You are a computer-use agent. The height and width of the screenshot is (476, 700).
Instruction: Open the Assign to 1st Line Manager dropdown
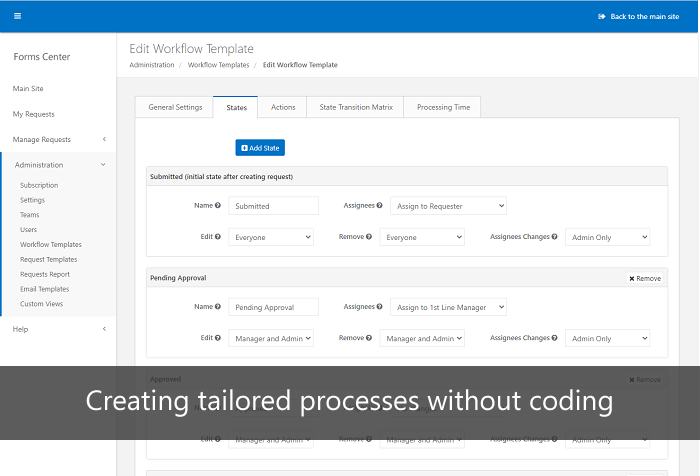click(449, 307)
